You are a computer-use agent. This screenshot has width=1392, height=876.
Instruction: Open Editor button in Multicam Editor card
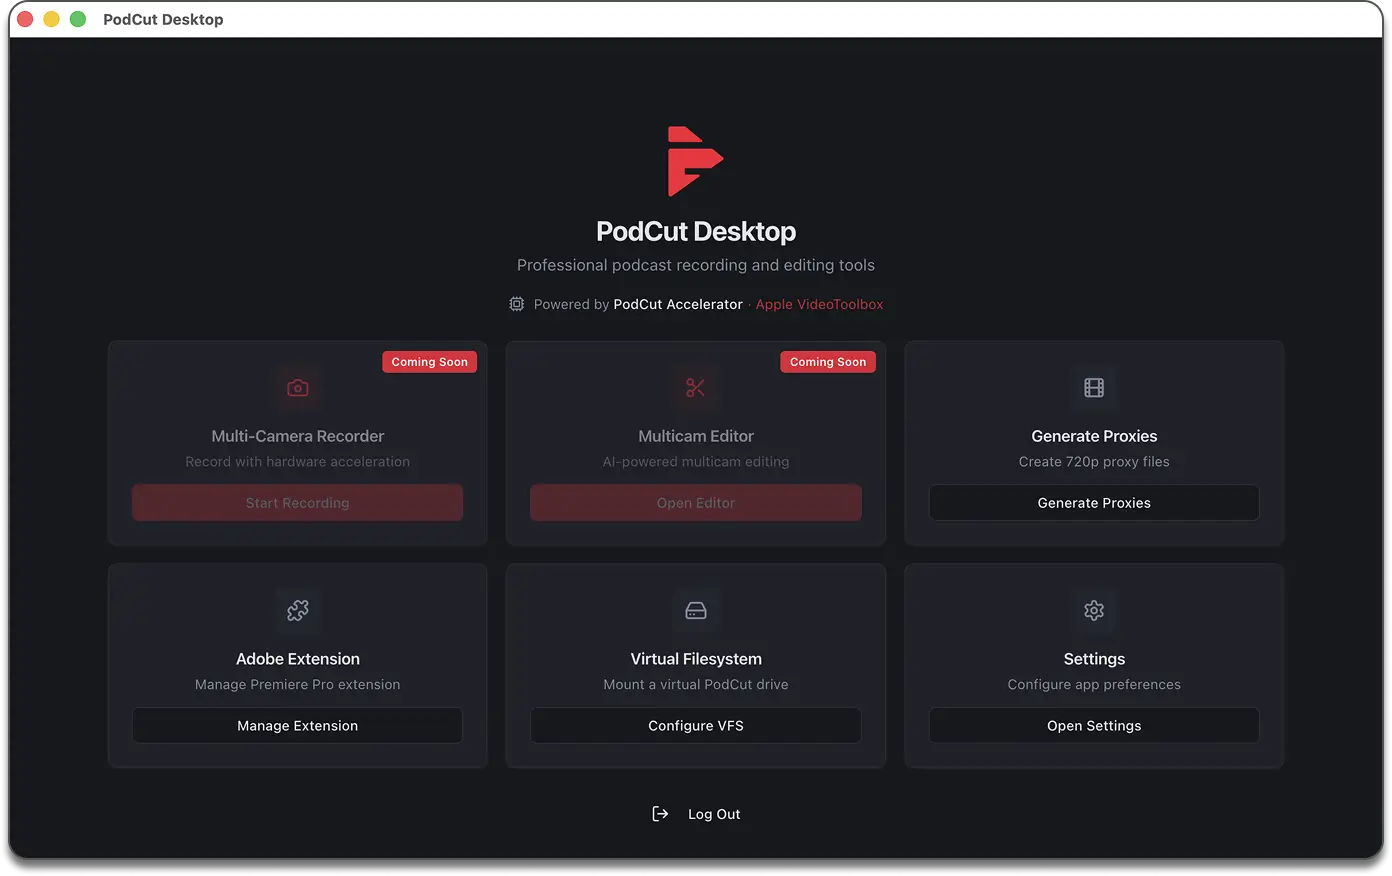point(696,503)
